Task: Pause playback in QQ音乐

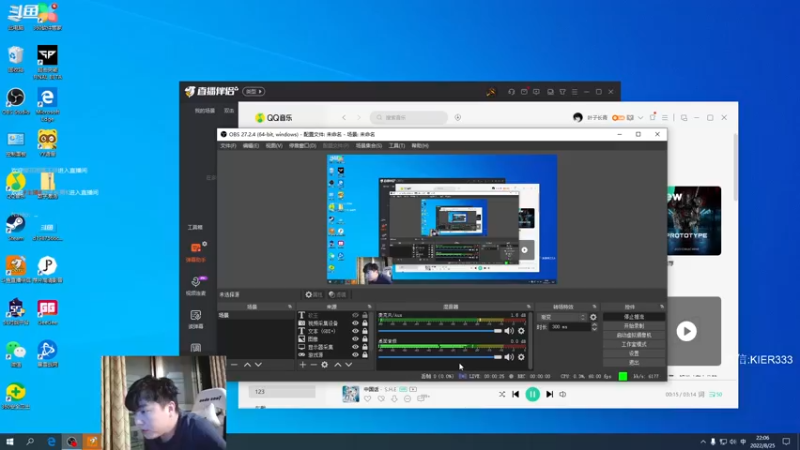Action: (533, 394)
